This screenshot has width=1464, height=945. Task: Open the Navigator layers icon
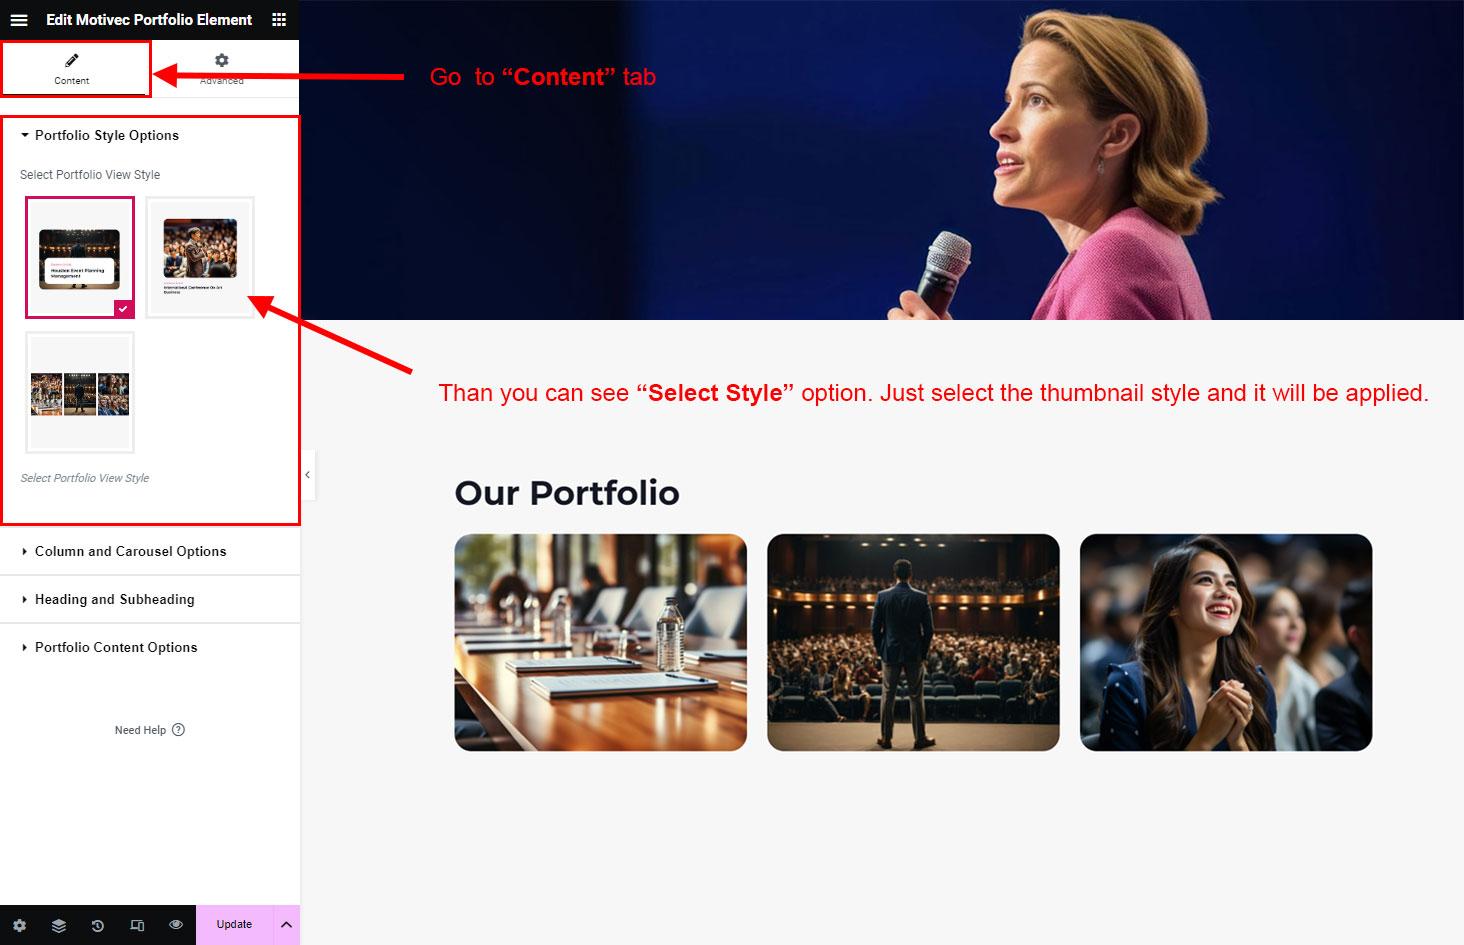tap(59, 925)
